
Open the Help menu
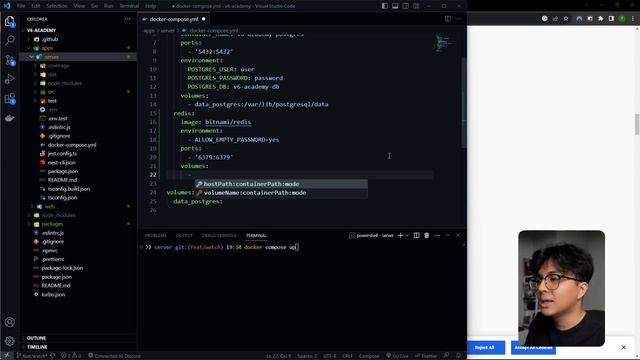pos(150,6)
